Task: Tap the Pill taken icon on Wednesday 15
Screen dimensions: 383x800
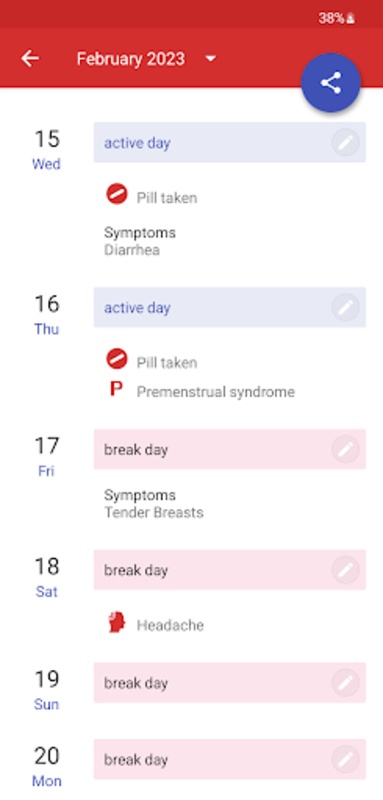Action: point(117,194)
